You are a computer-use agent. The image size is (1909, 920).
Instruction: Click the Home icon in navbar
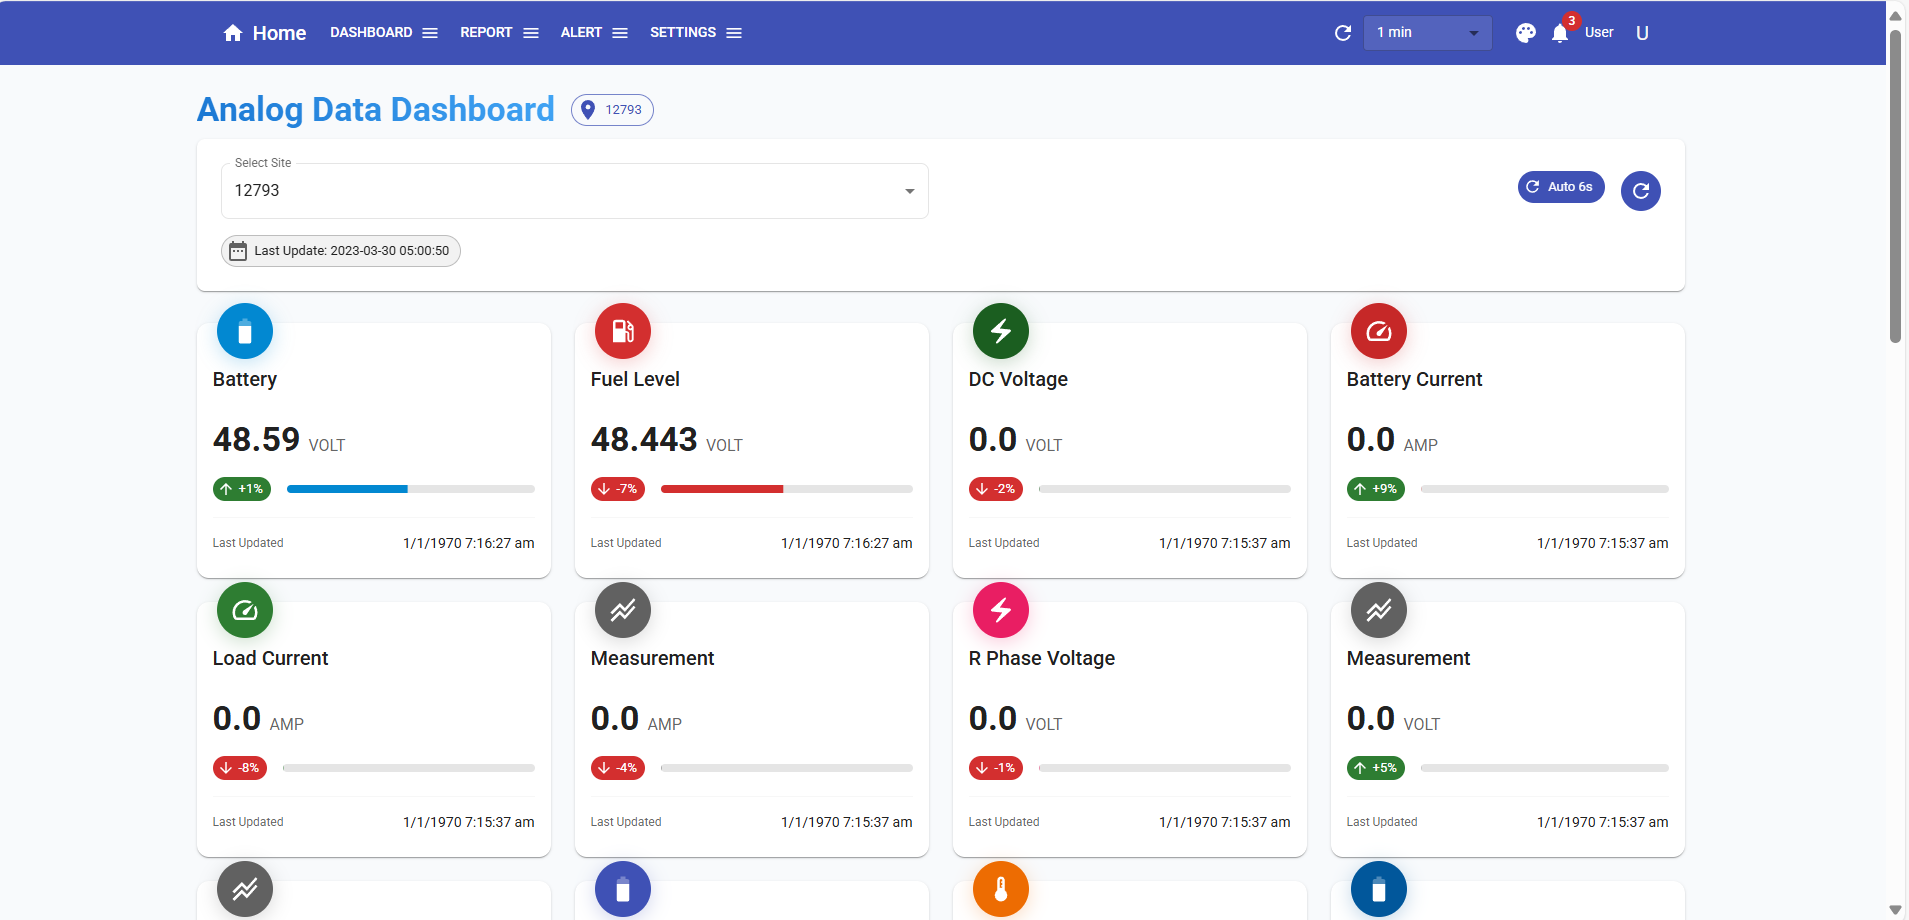[233, 33]
